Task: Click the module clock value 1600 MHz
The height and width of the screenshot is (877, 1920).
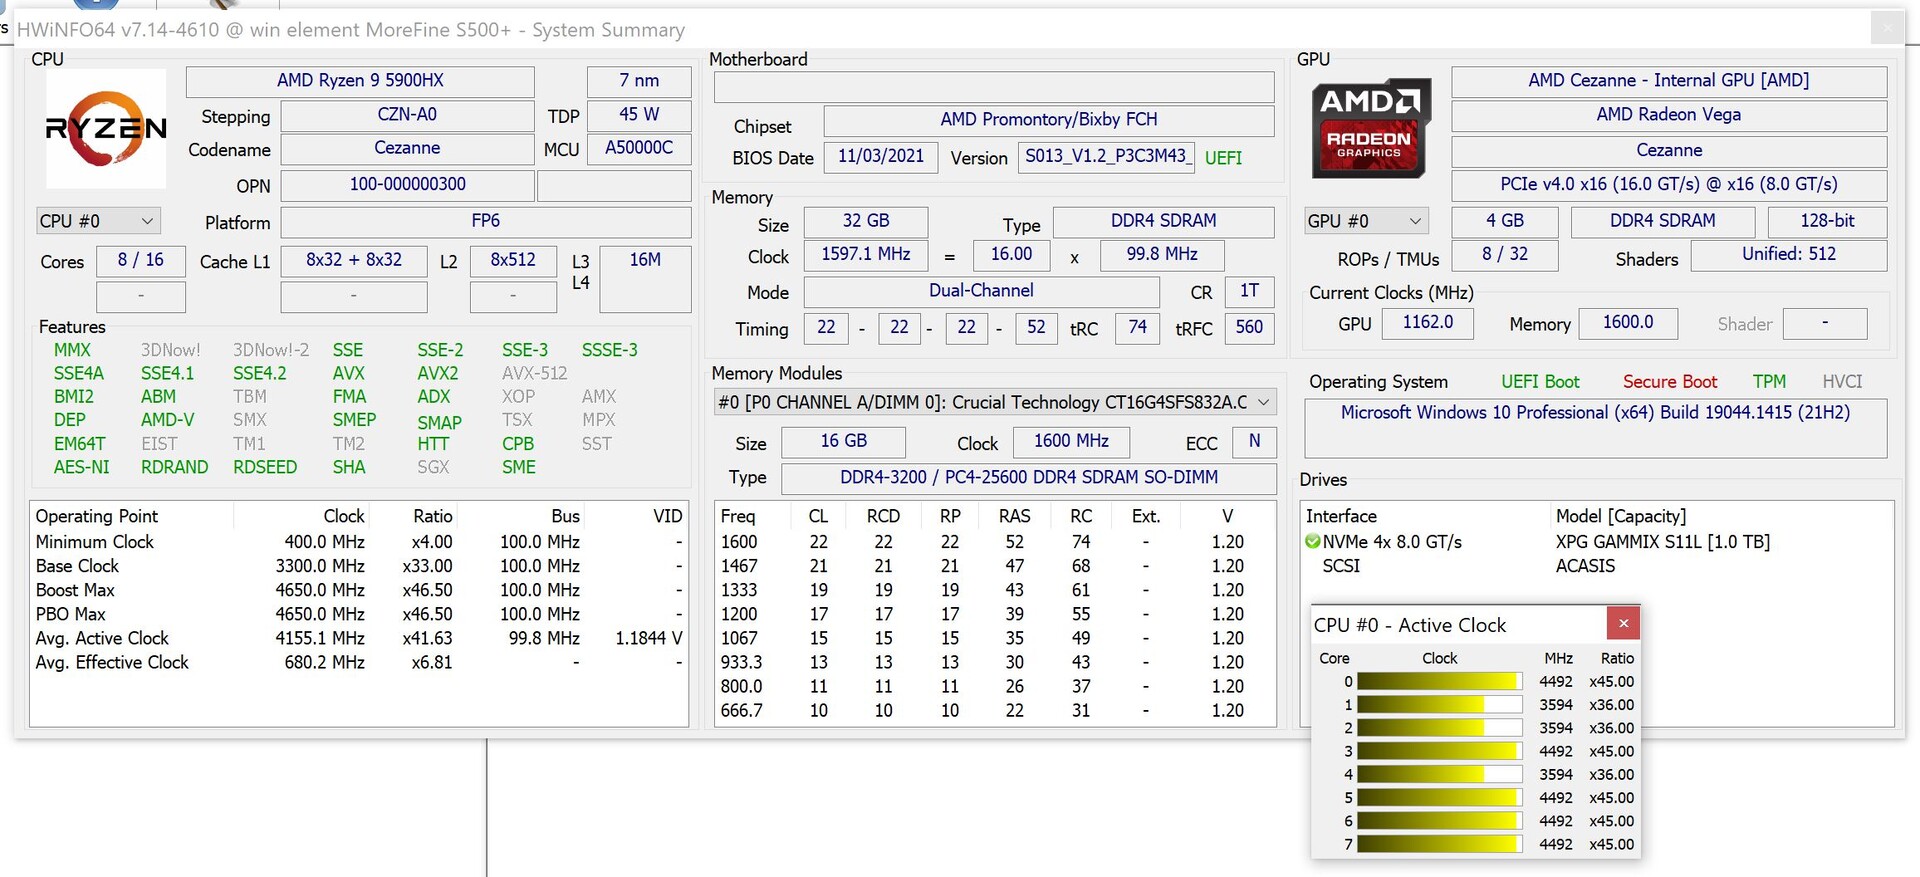Action: click(1072, 441)
